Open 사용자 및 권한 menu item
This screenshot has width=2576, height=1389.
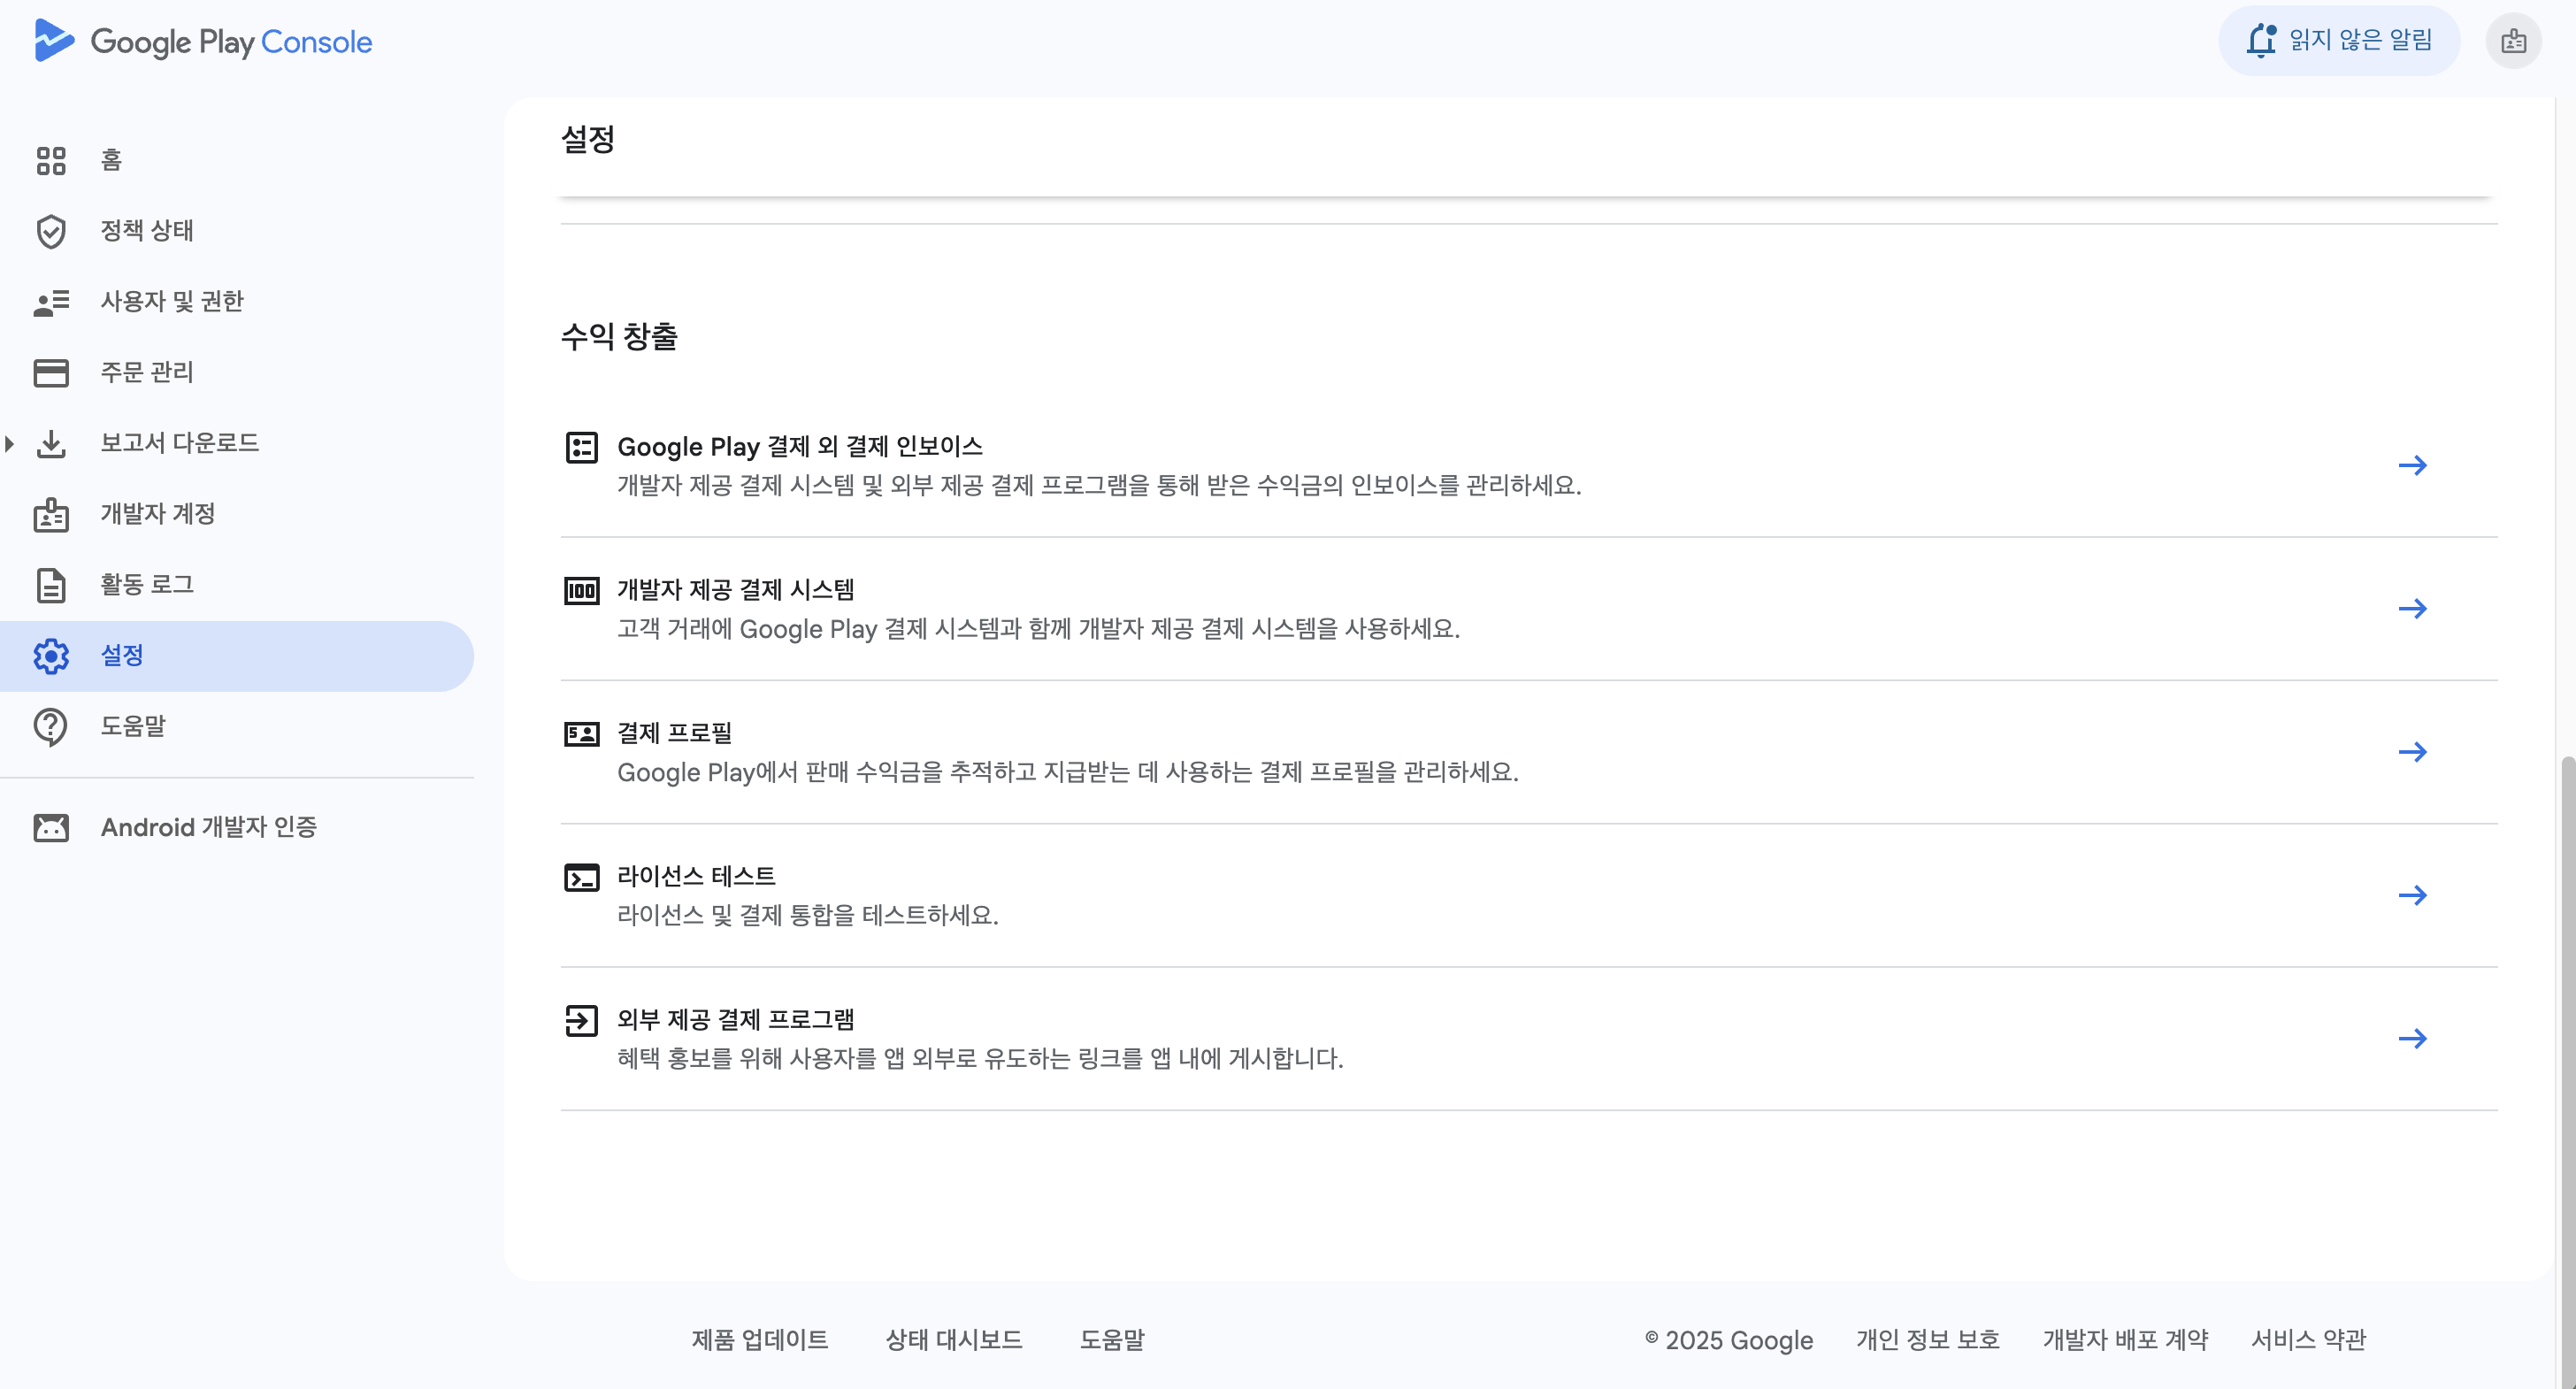coord(171,301)
